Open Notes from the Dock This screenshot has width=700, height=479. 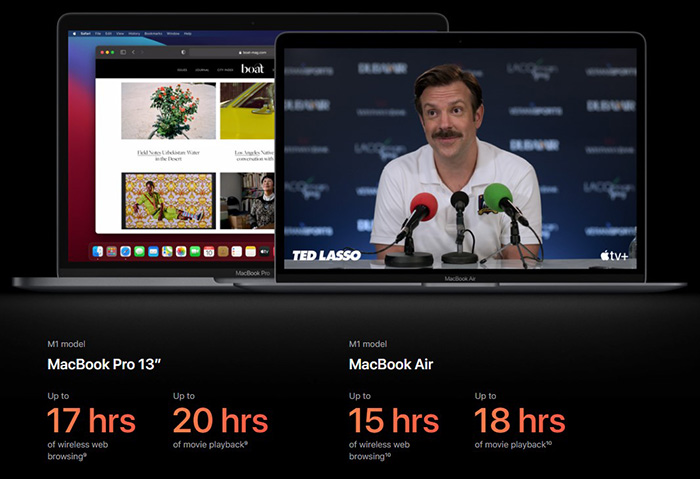point(250,251)
